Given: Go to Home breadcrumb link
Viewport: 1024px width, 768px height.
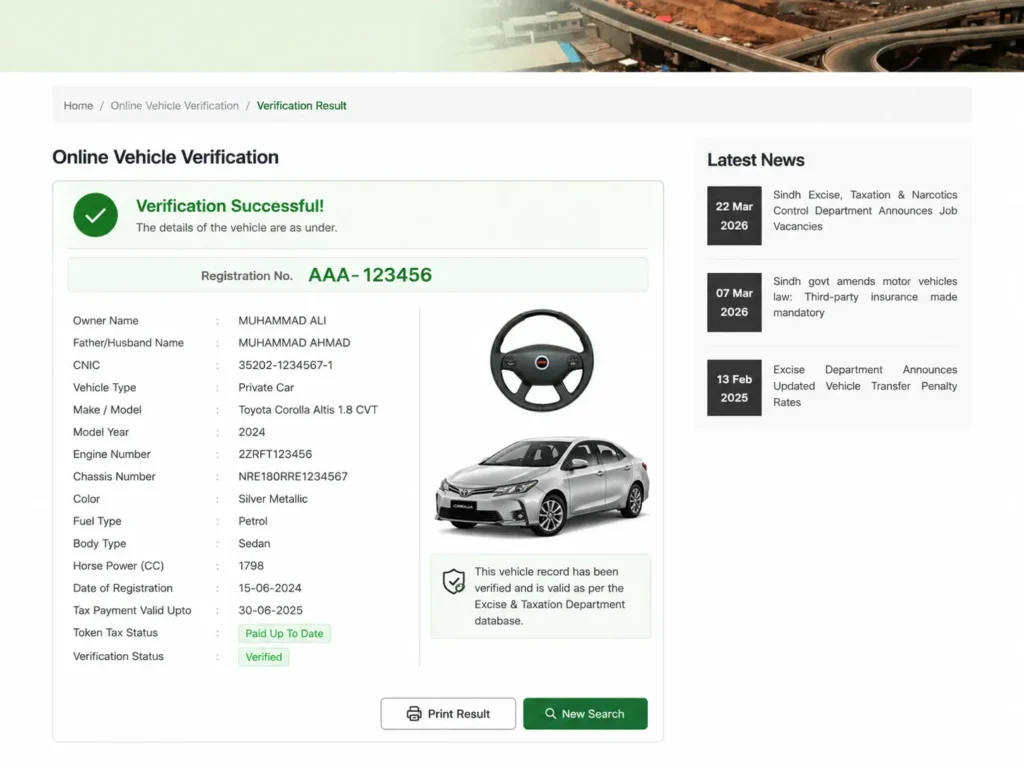Looking at the screenshot, I should pyautogui.click(x=78, y=105).
